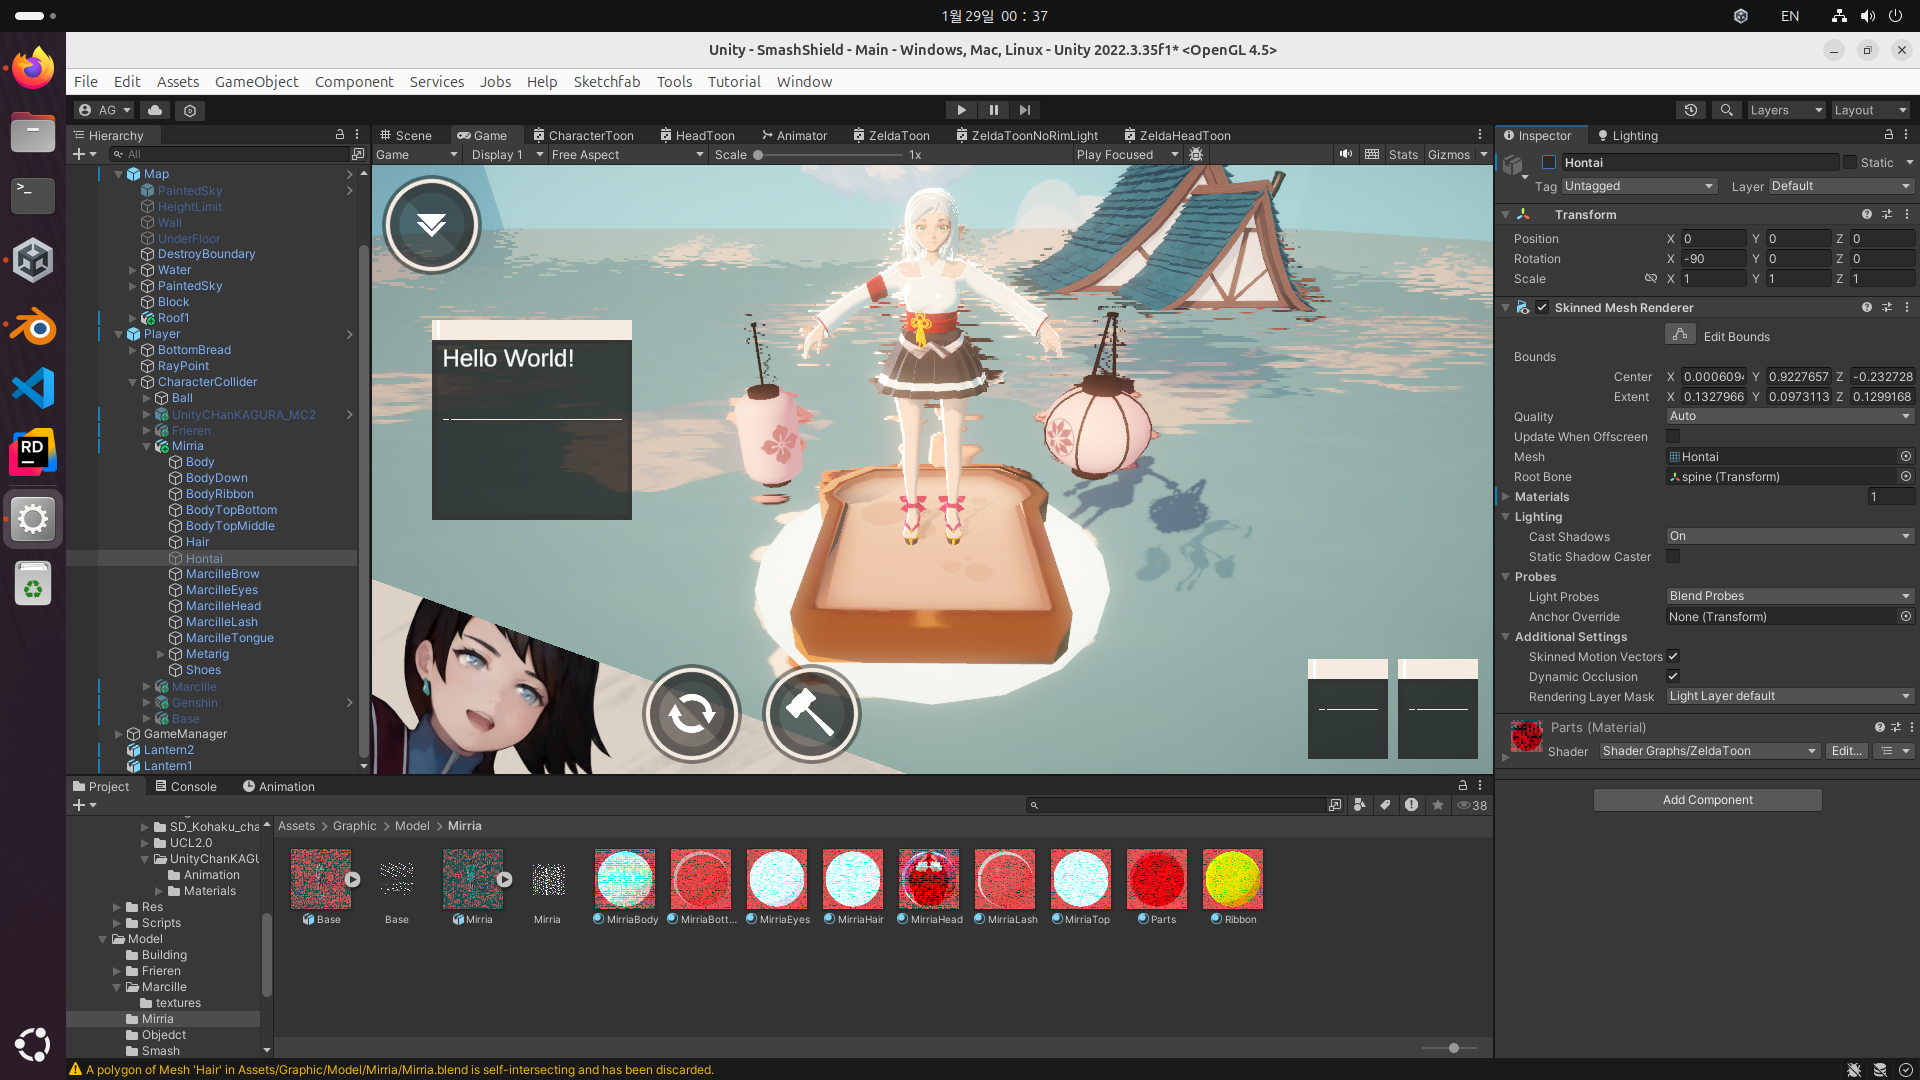Open the Free Aspect dropdown
The height and width of the screenshot is (1080, 1920).
(x=627, y=154)
